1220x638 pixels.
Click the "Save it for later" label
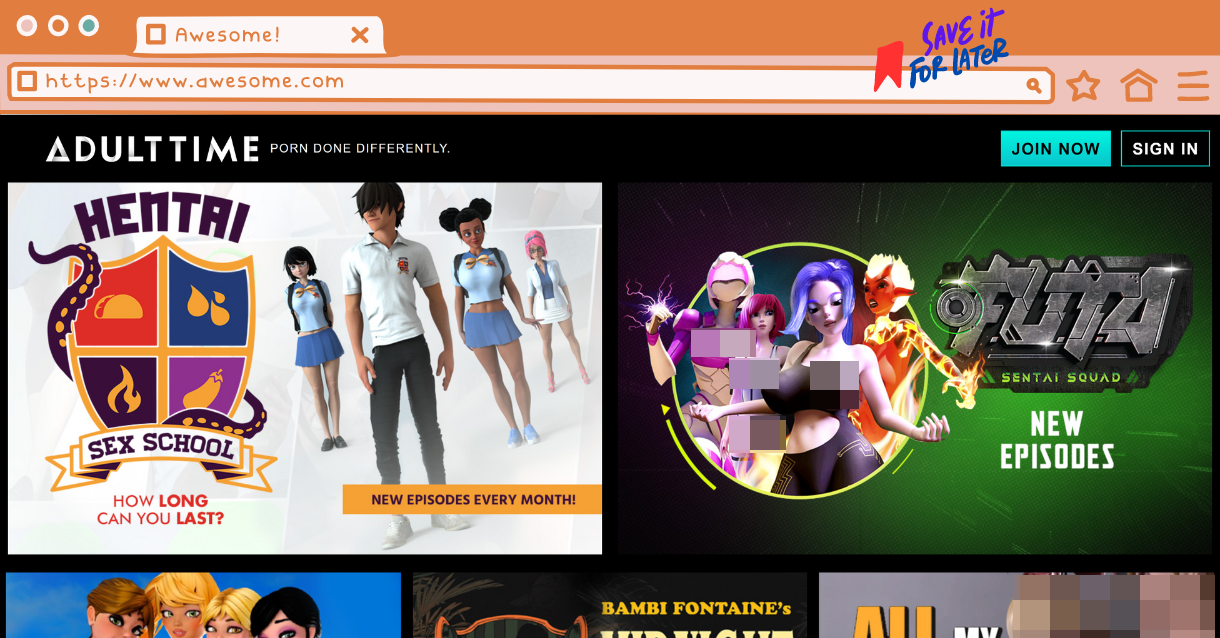click(x=960, y=50)
